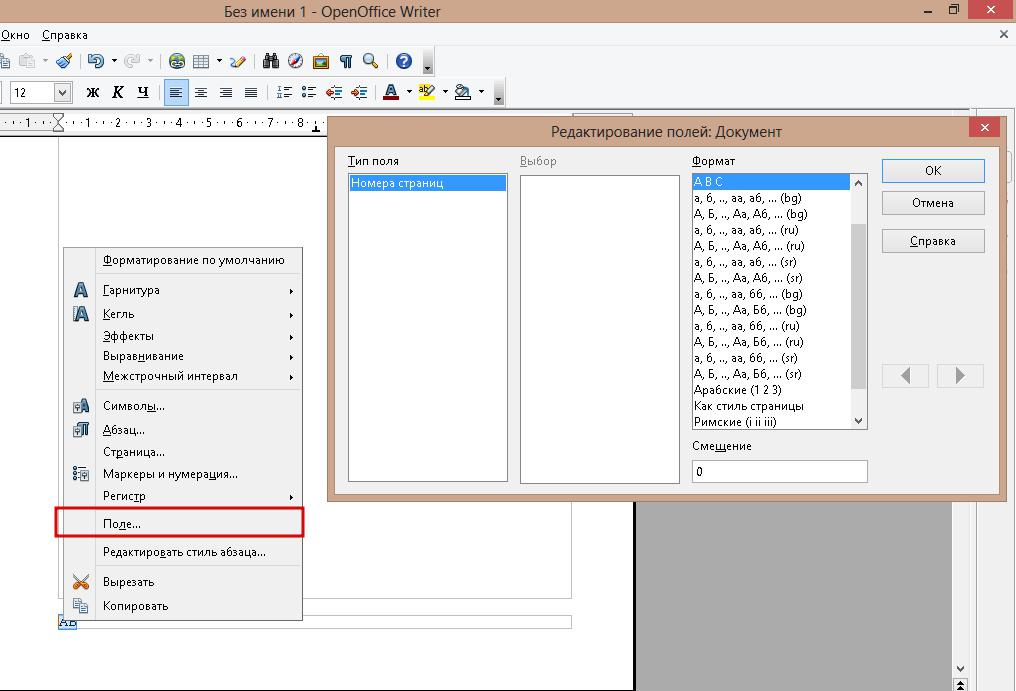1016x691 pixels.
Task: Expand the Кегль submenu
Action: tap(193, 314)
